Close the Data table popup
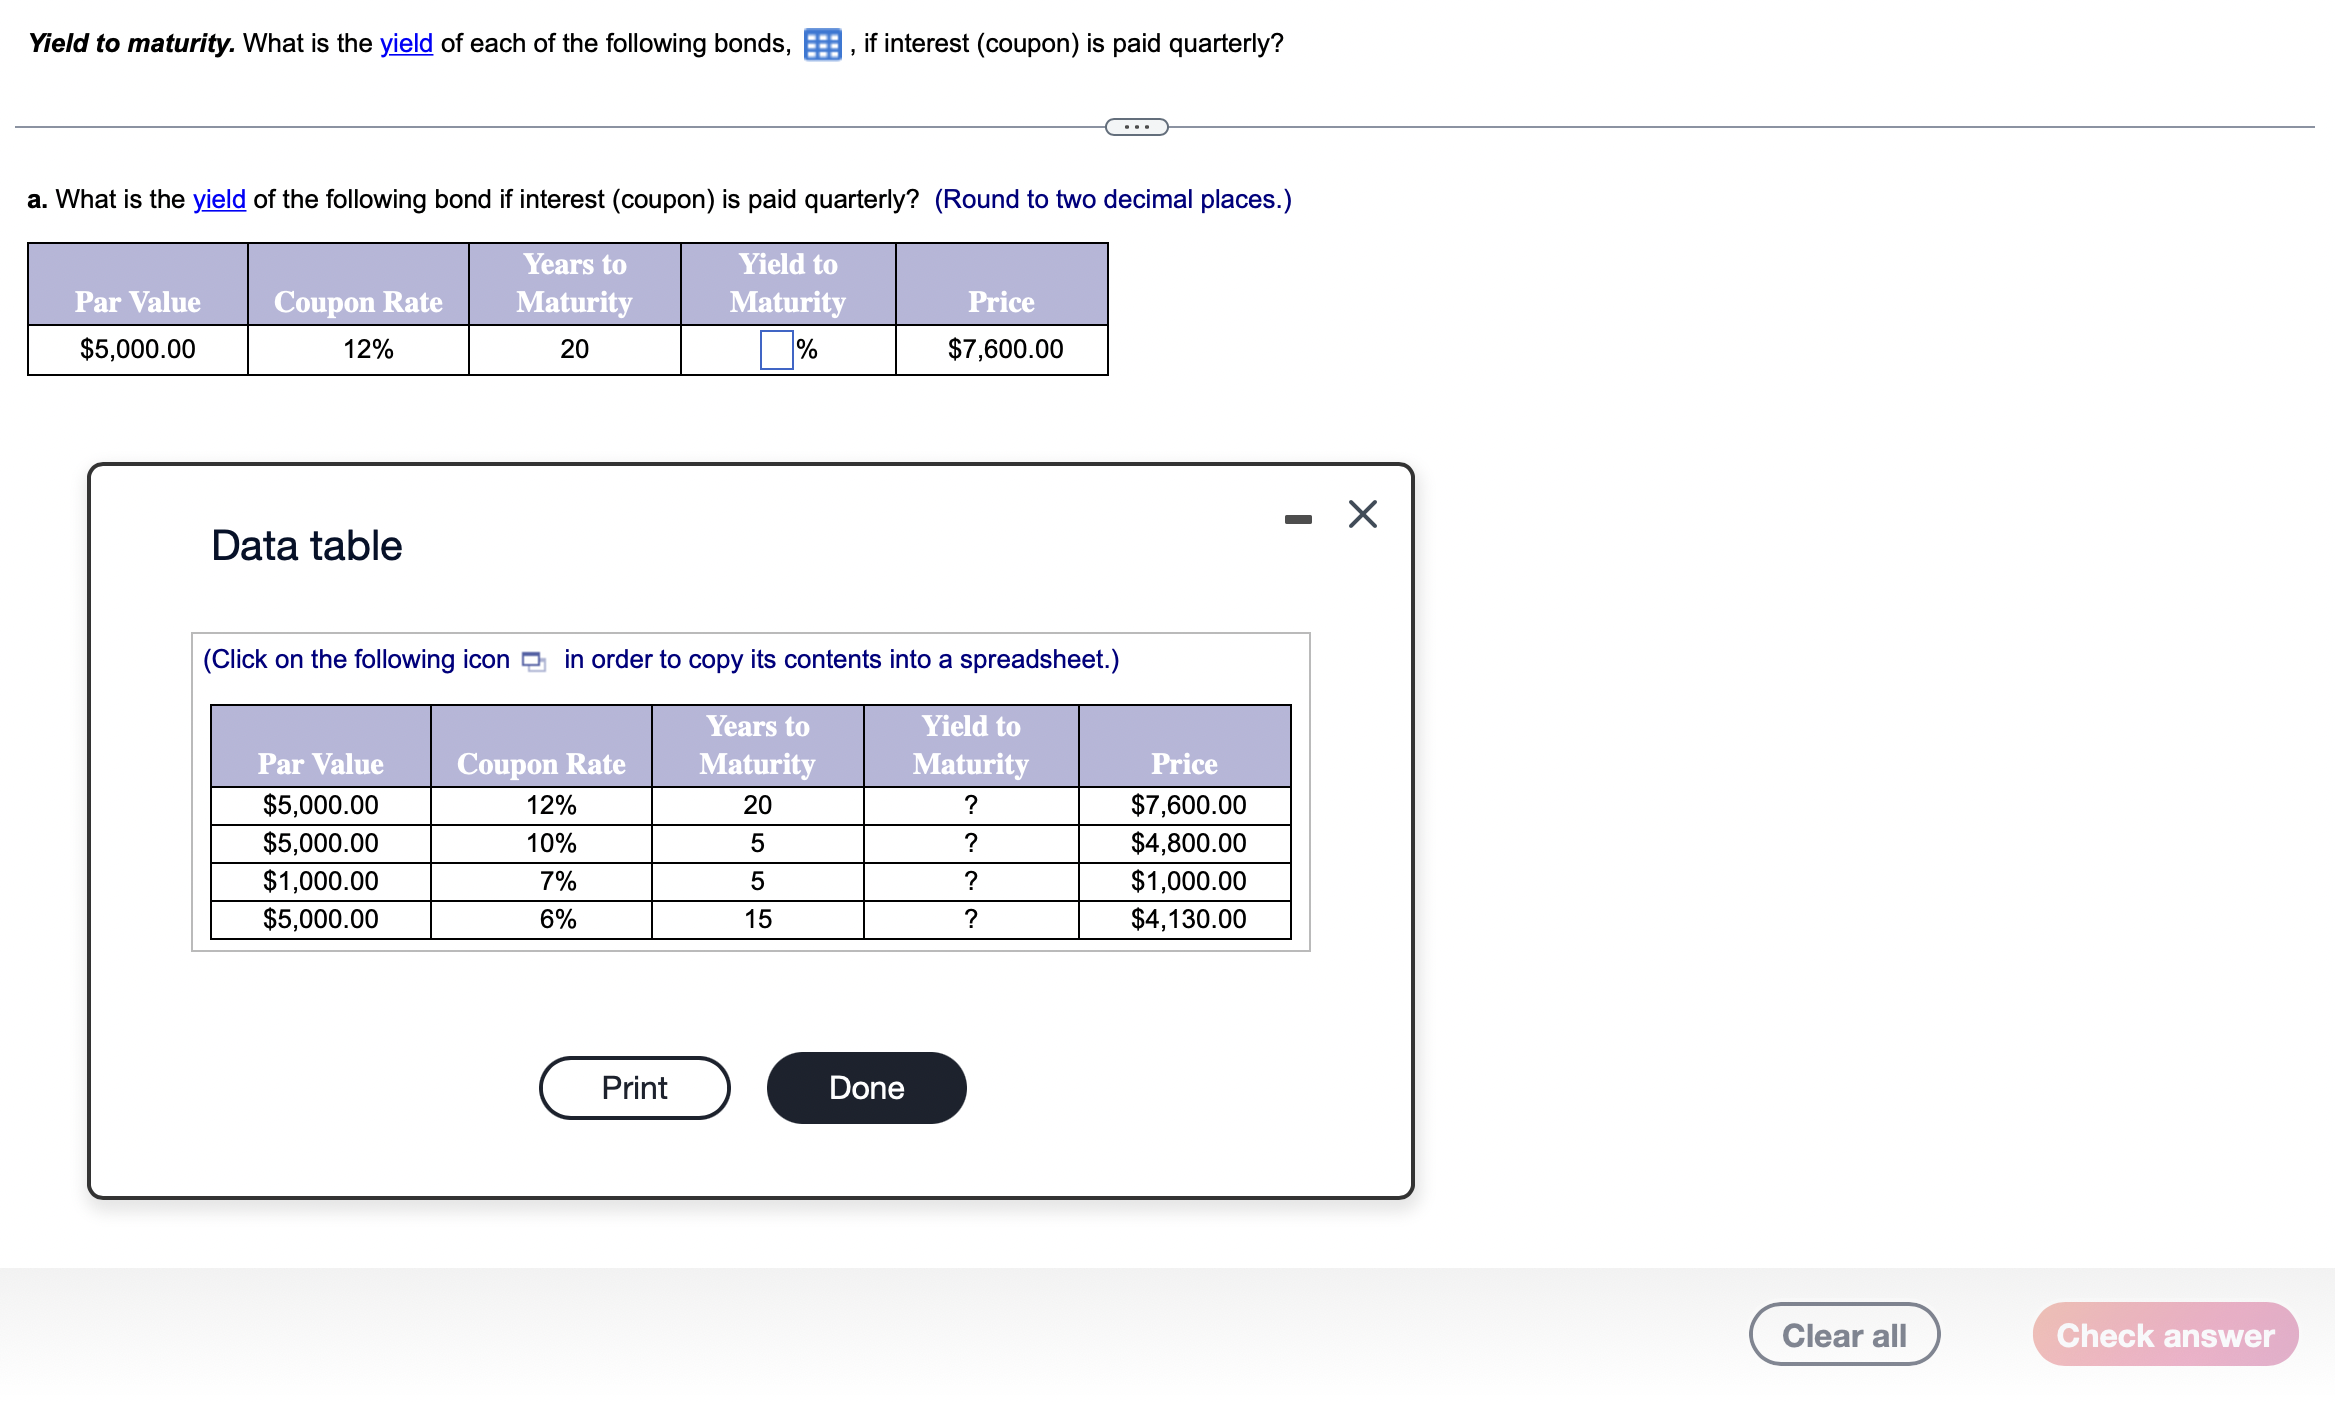2335x1402 pixels. (1362, 514)
